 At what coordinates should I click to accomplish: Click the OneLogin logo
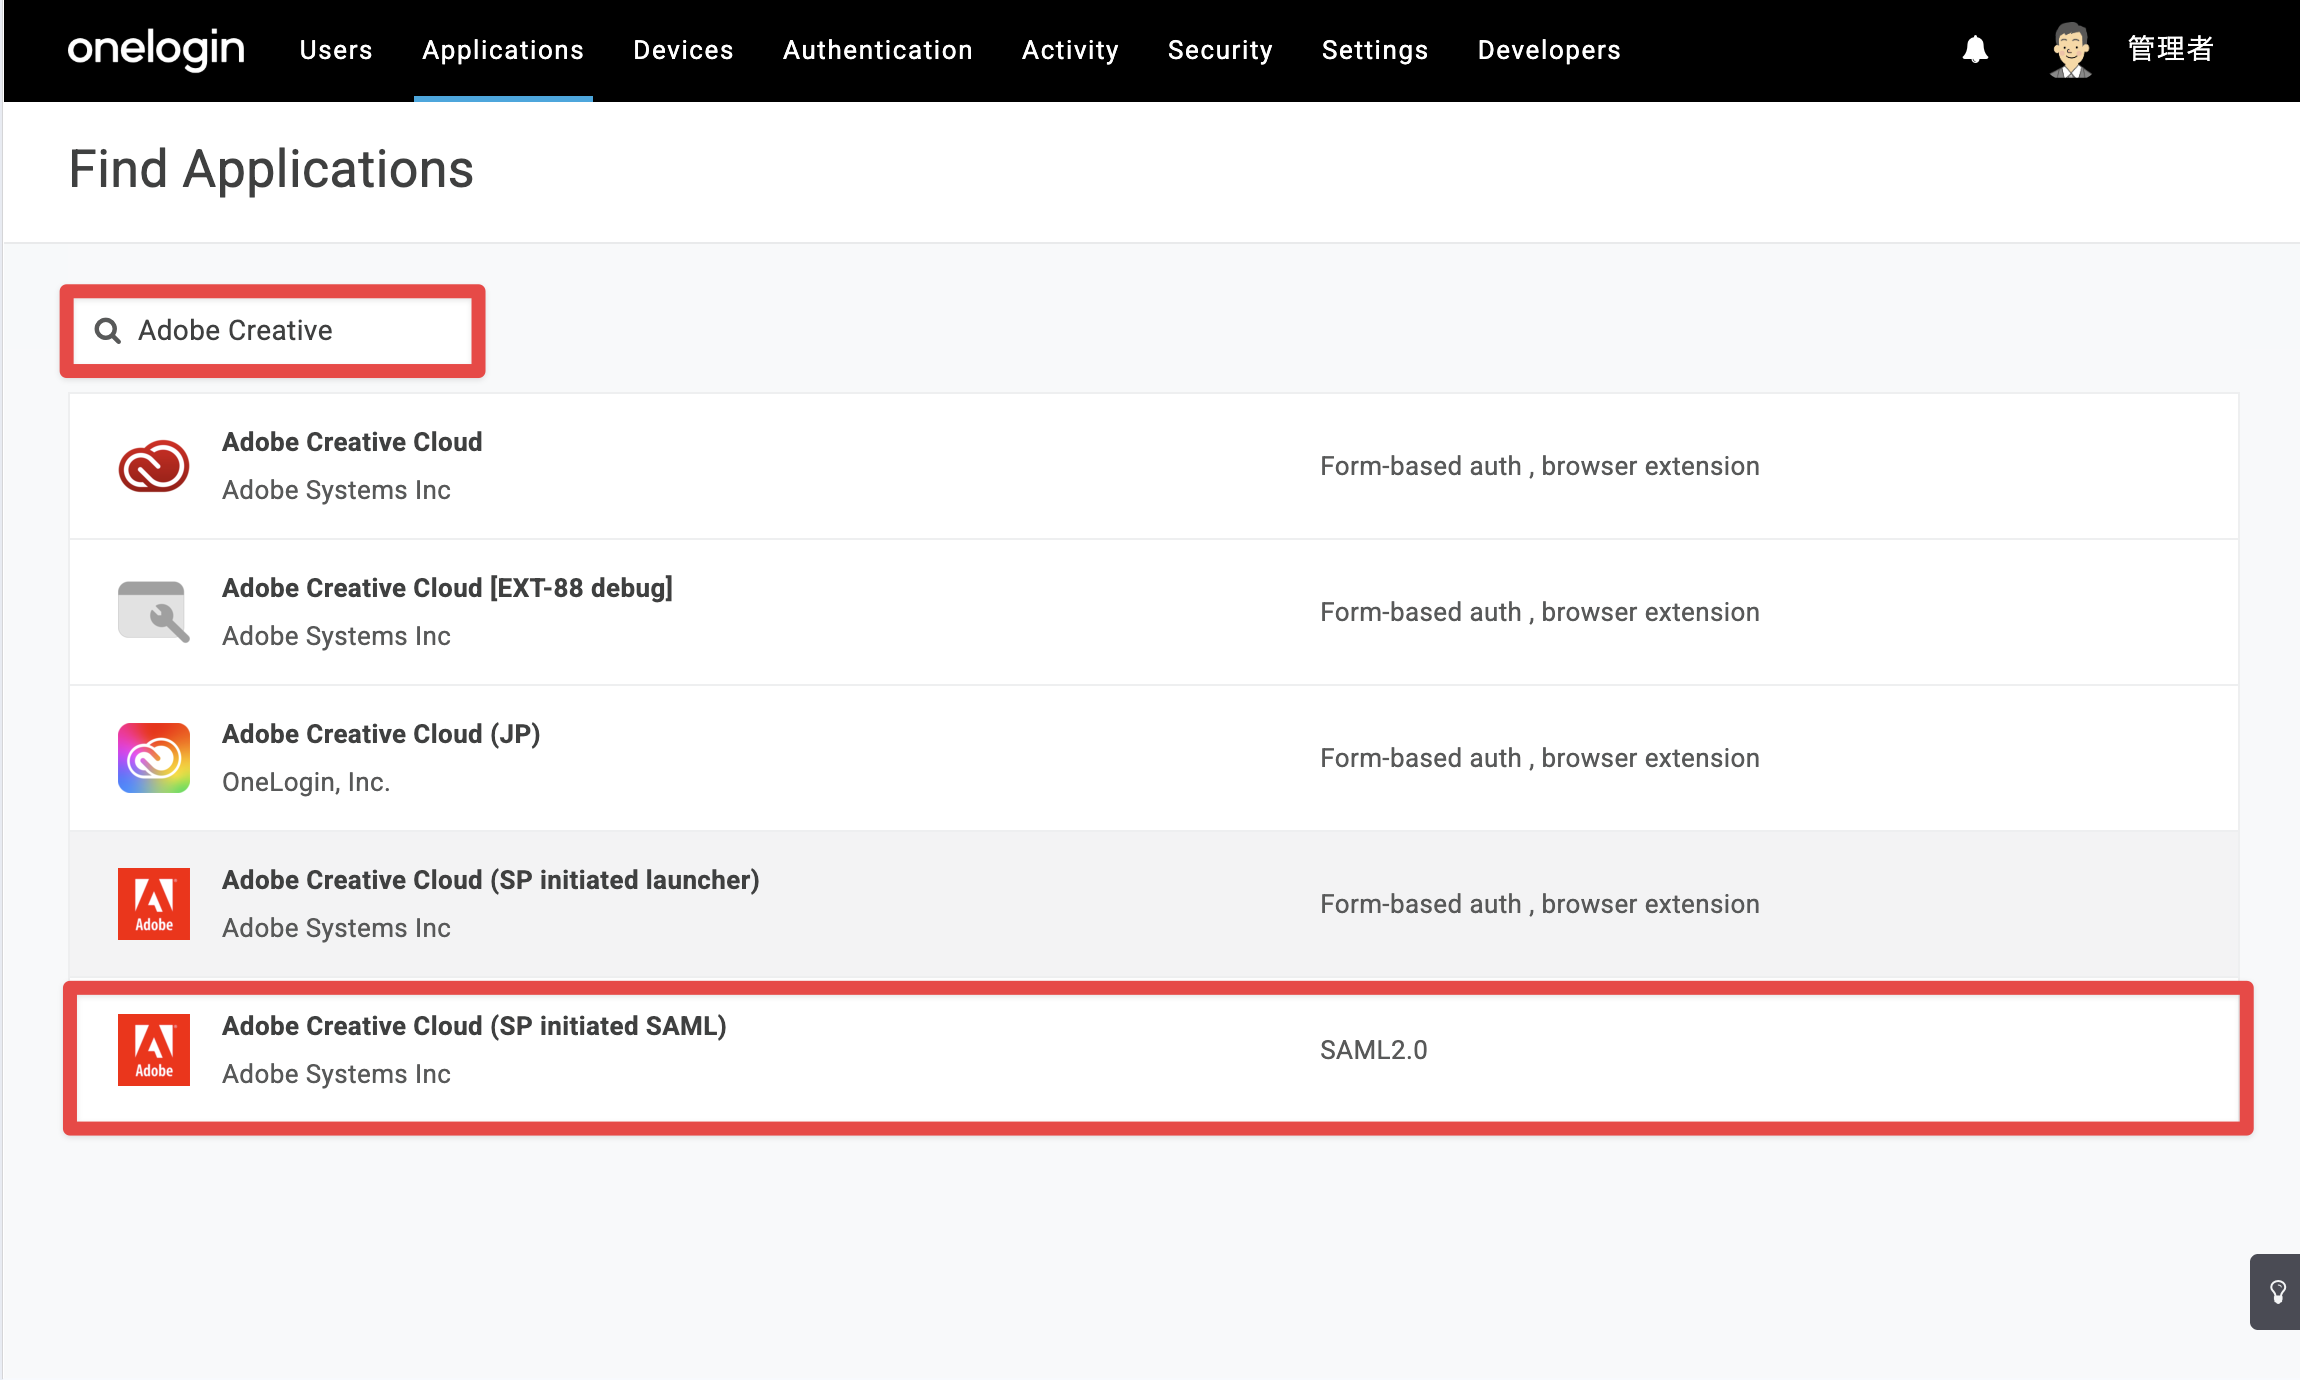156,49
